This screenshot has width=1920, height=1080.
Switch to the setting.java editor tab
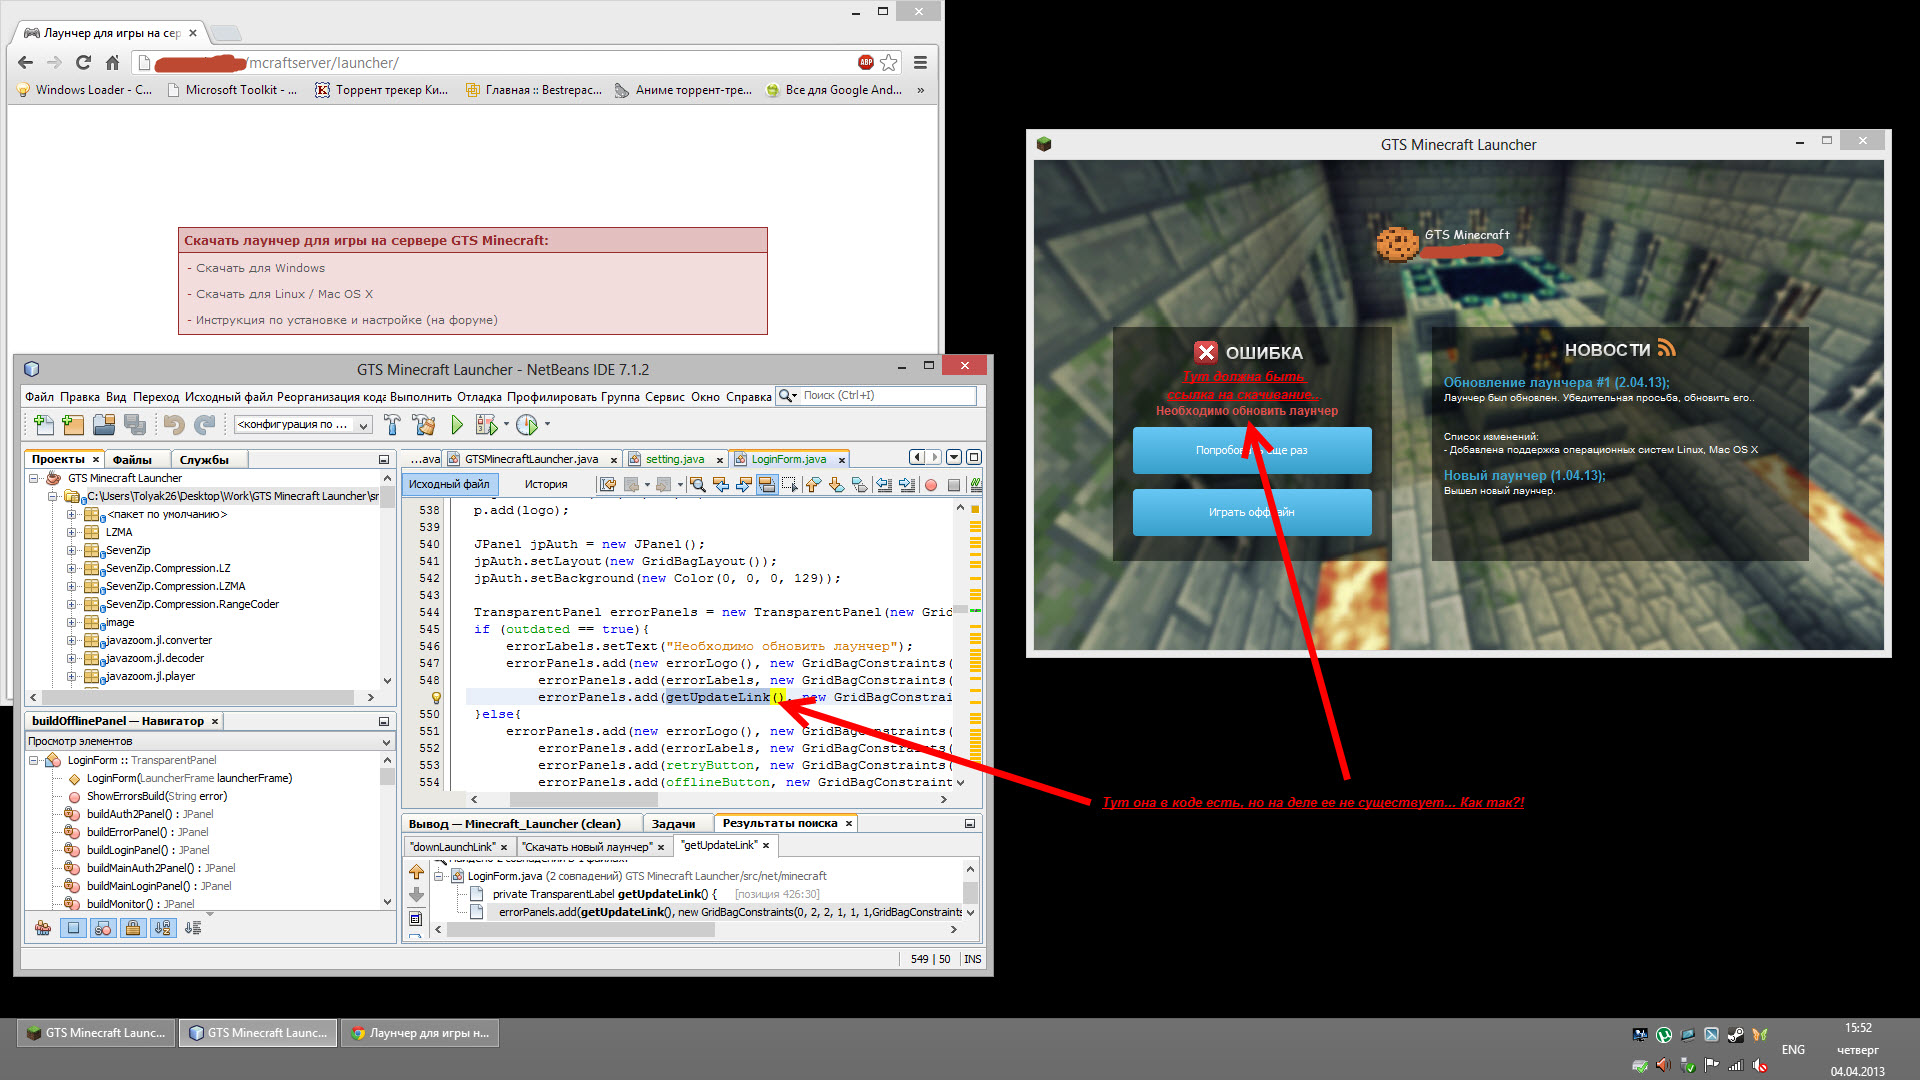(x=674, y=459)
